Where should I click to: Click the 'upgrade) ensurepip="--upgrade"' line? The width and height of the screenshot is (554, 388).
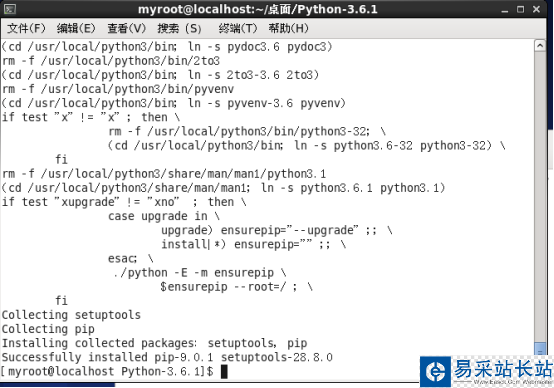pos(277,230)
